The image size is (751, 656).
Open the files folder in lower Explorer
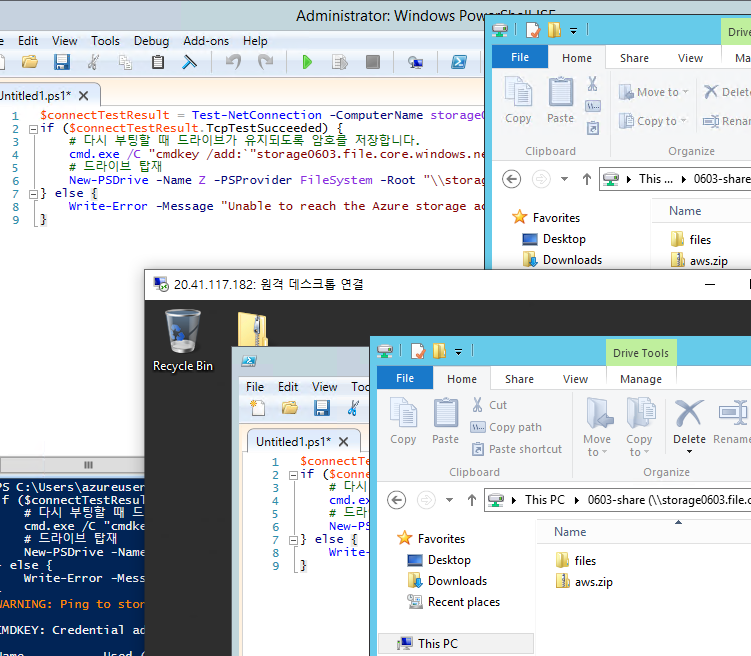[576, 560]
